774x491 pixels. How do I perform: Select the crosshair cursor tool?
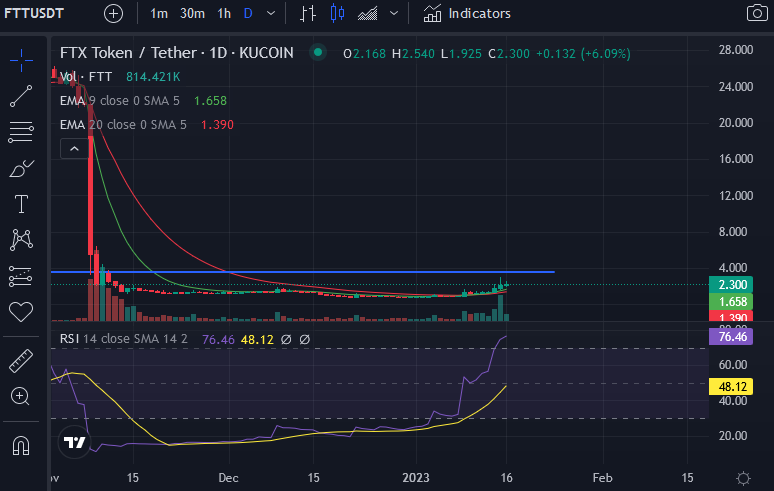point(21,59)
